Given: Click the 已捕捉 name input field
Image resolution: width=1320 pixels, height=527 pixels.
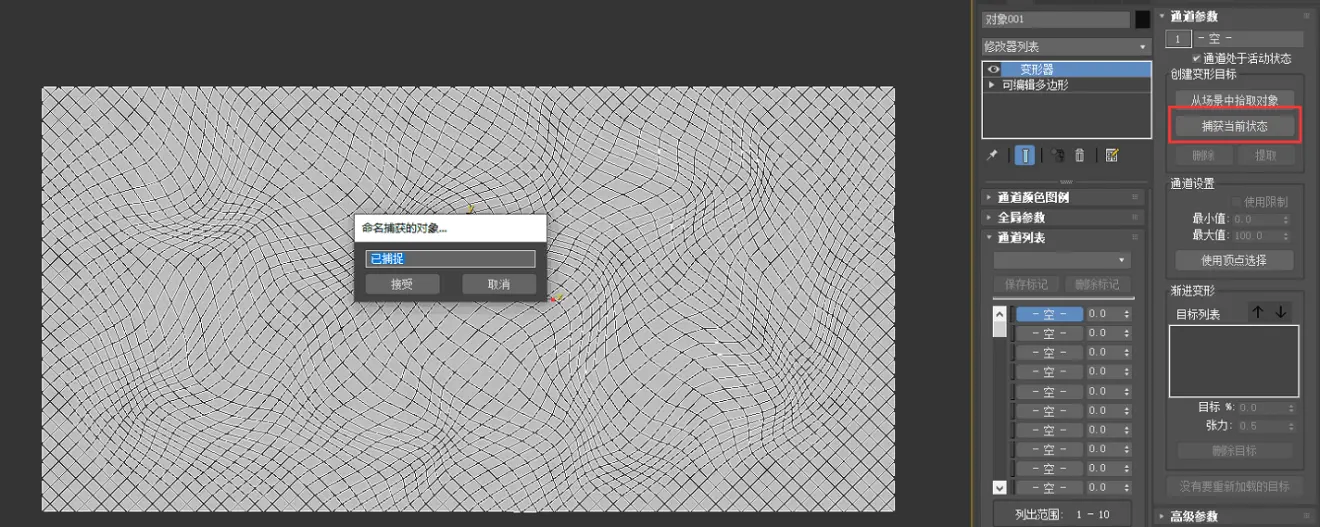Looking at the screenshot, I should click(x=450, y=259).
